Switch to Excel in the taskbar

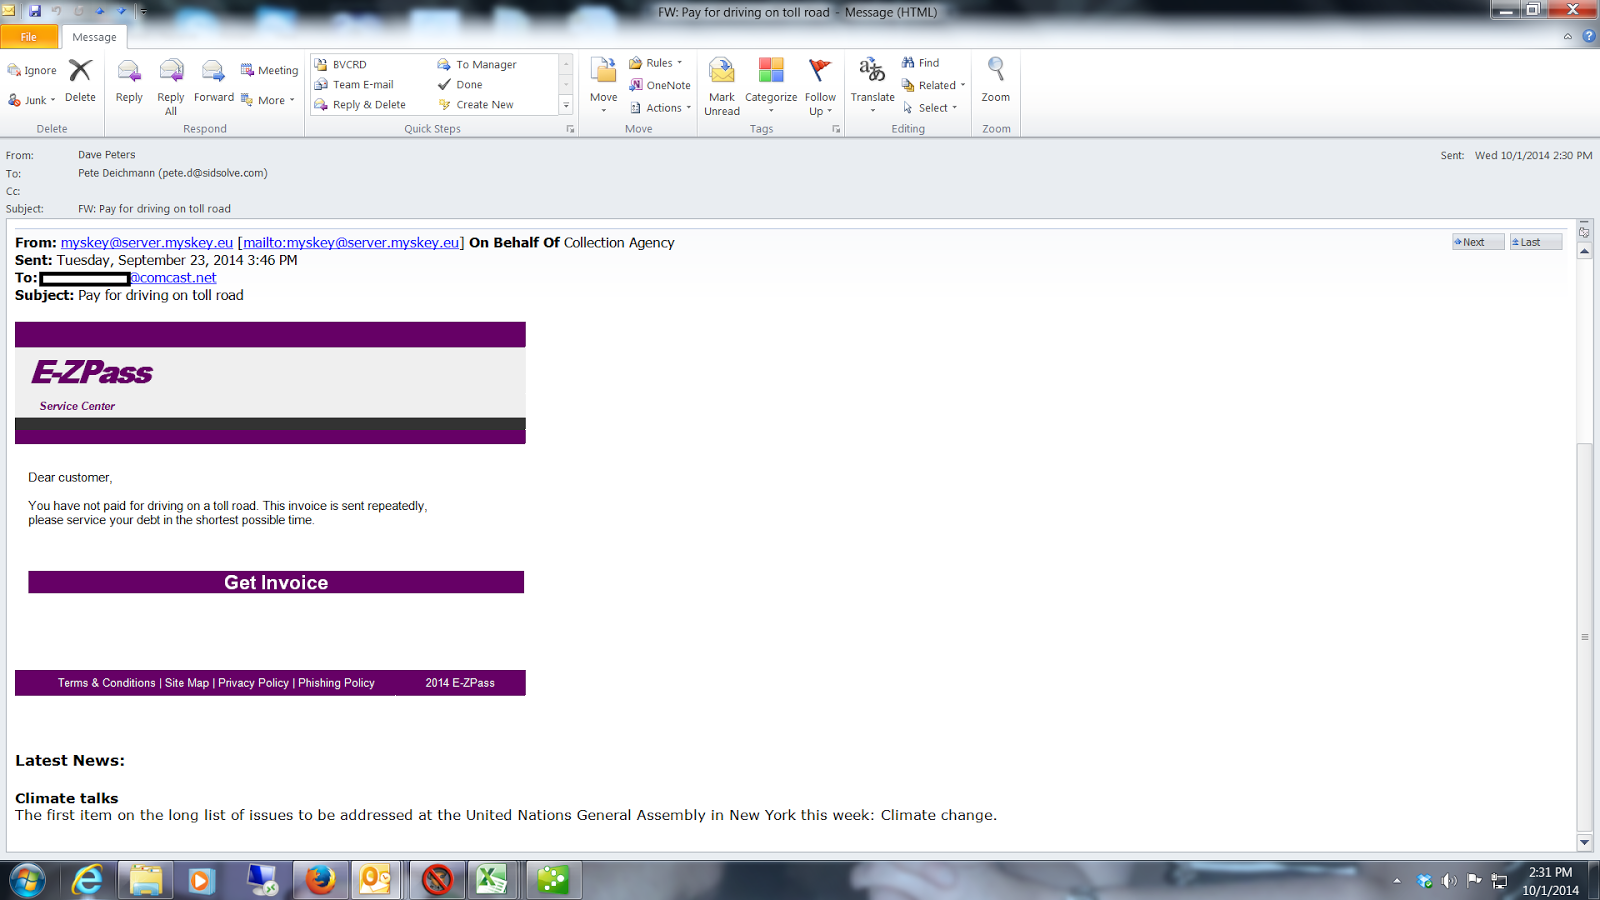pos(491,880)
